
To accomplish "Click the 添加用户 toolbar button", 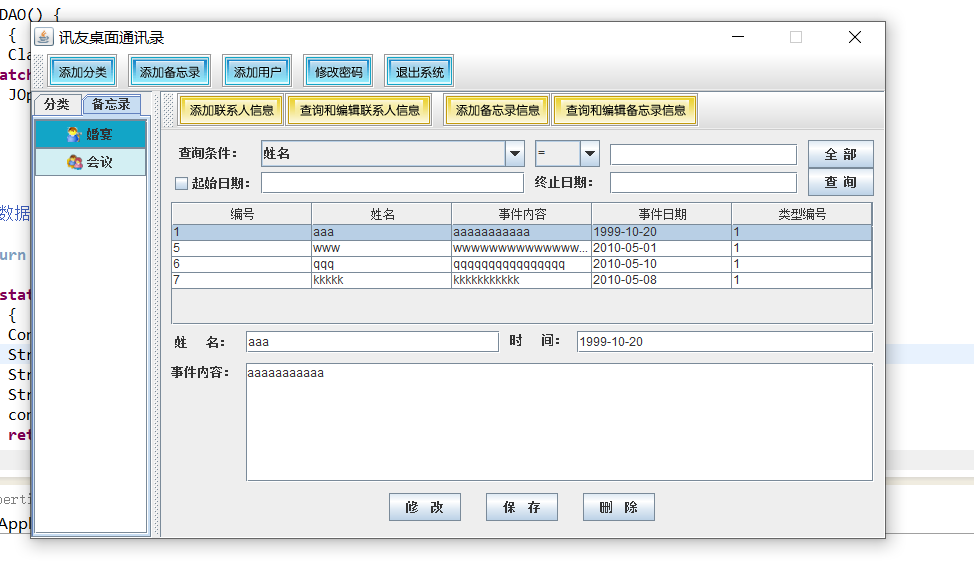I will pyautogui.click(x=257, y=72).
